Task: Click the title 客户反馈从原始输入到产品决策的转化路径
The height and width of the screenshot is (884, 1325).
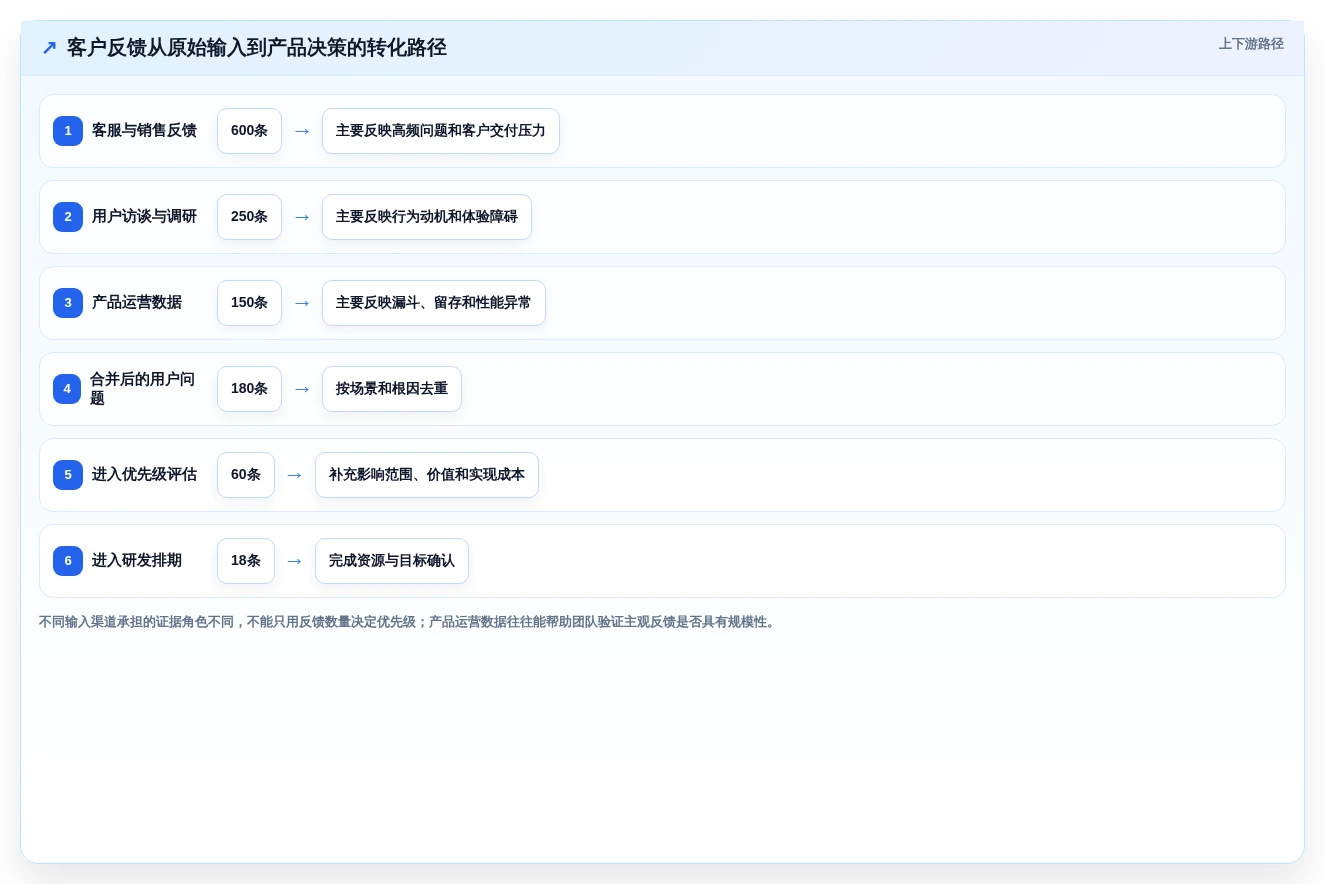Action: click(256, 48)
